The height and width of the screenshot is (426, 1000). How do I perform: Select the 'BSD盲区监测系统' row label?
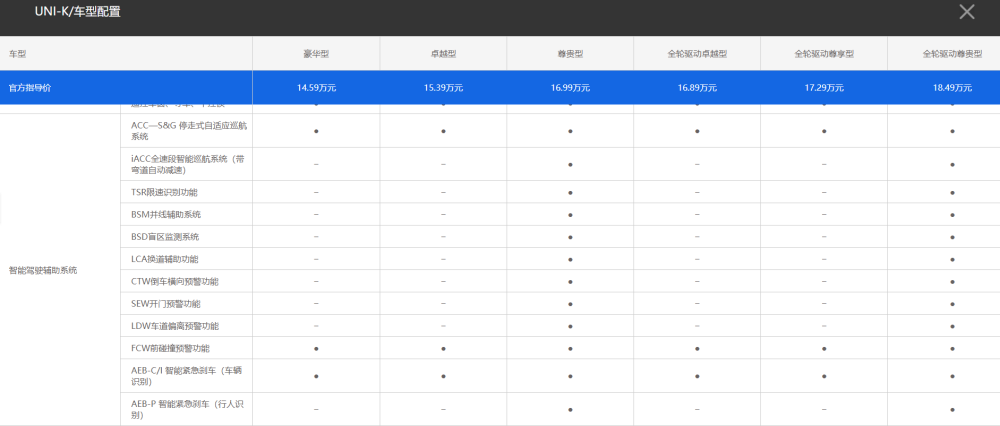(x=165, y=237)
